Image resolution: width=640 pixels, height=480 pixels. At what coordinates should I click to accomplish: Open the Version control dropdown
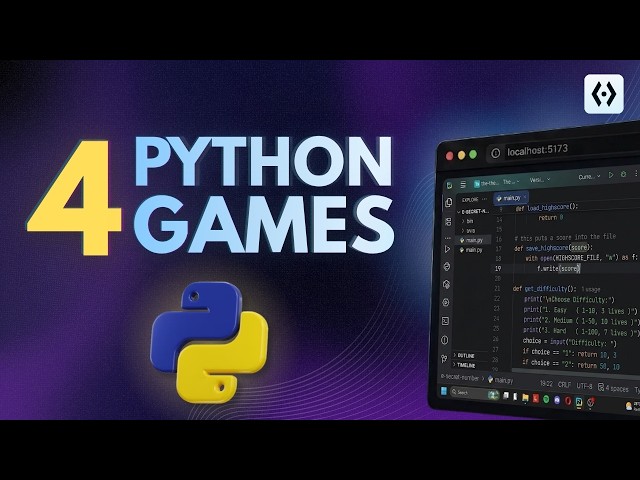540,180
